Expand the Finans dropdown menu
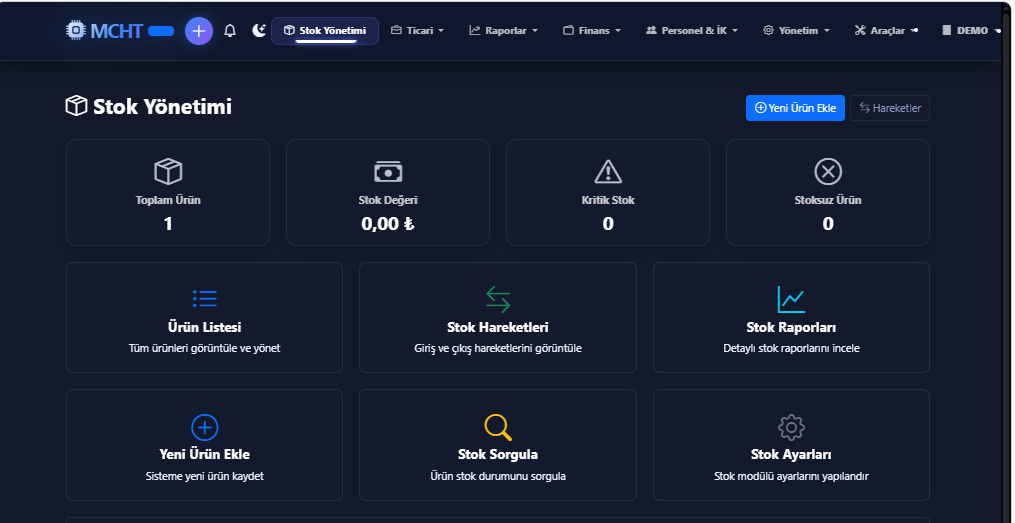Screen dimensions: 1015x523 coord(592,30)
